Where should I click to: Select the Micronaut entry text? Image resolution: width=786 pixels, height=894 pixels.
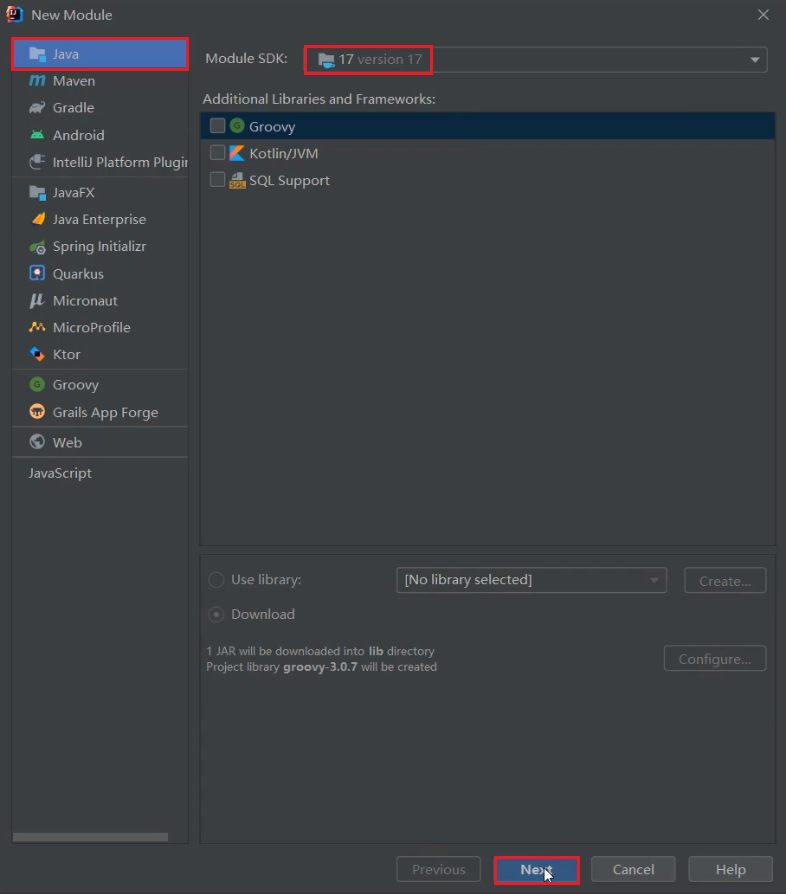pyautogui.click(x=85, y=300)
